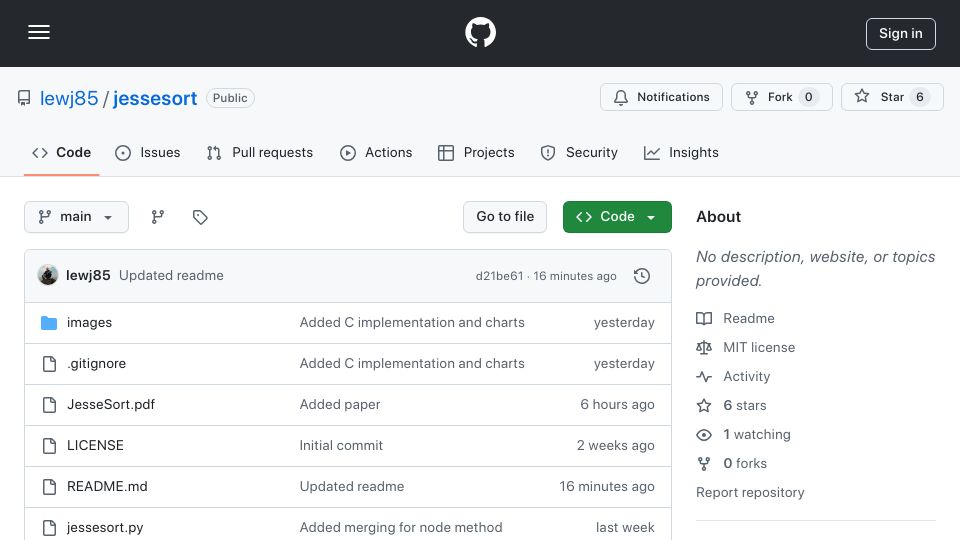Click the scales icon next to MIT license

tap(704, 348)
